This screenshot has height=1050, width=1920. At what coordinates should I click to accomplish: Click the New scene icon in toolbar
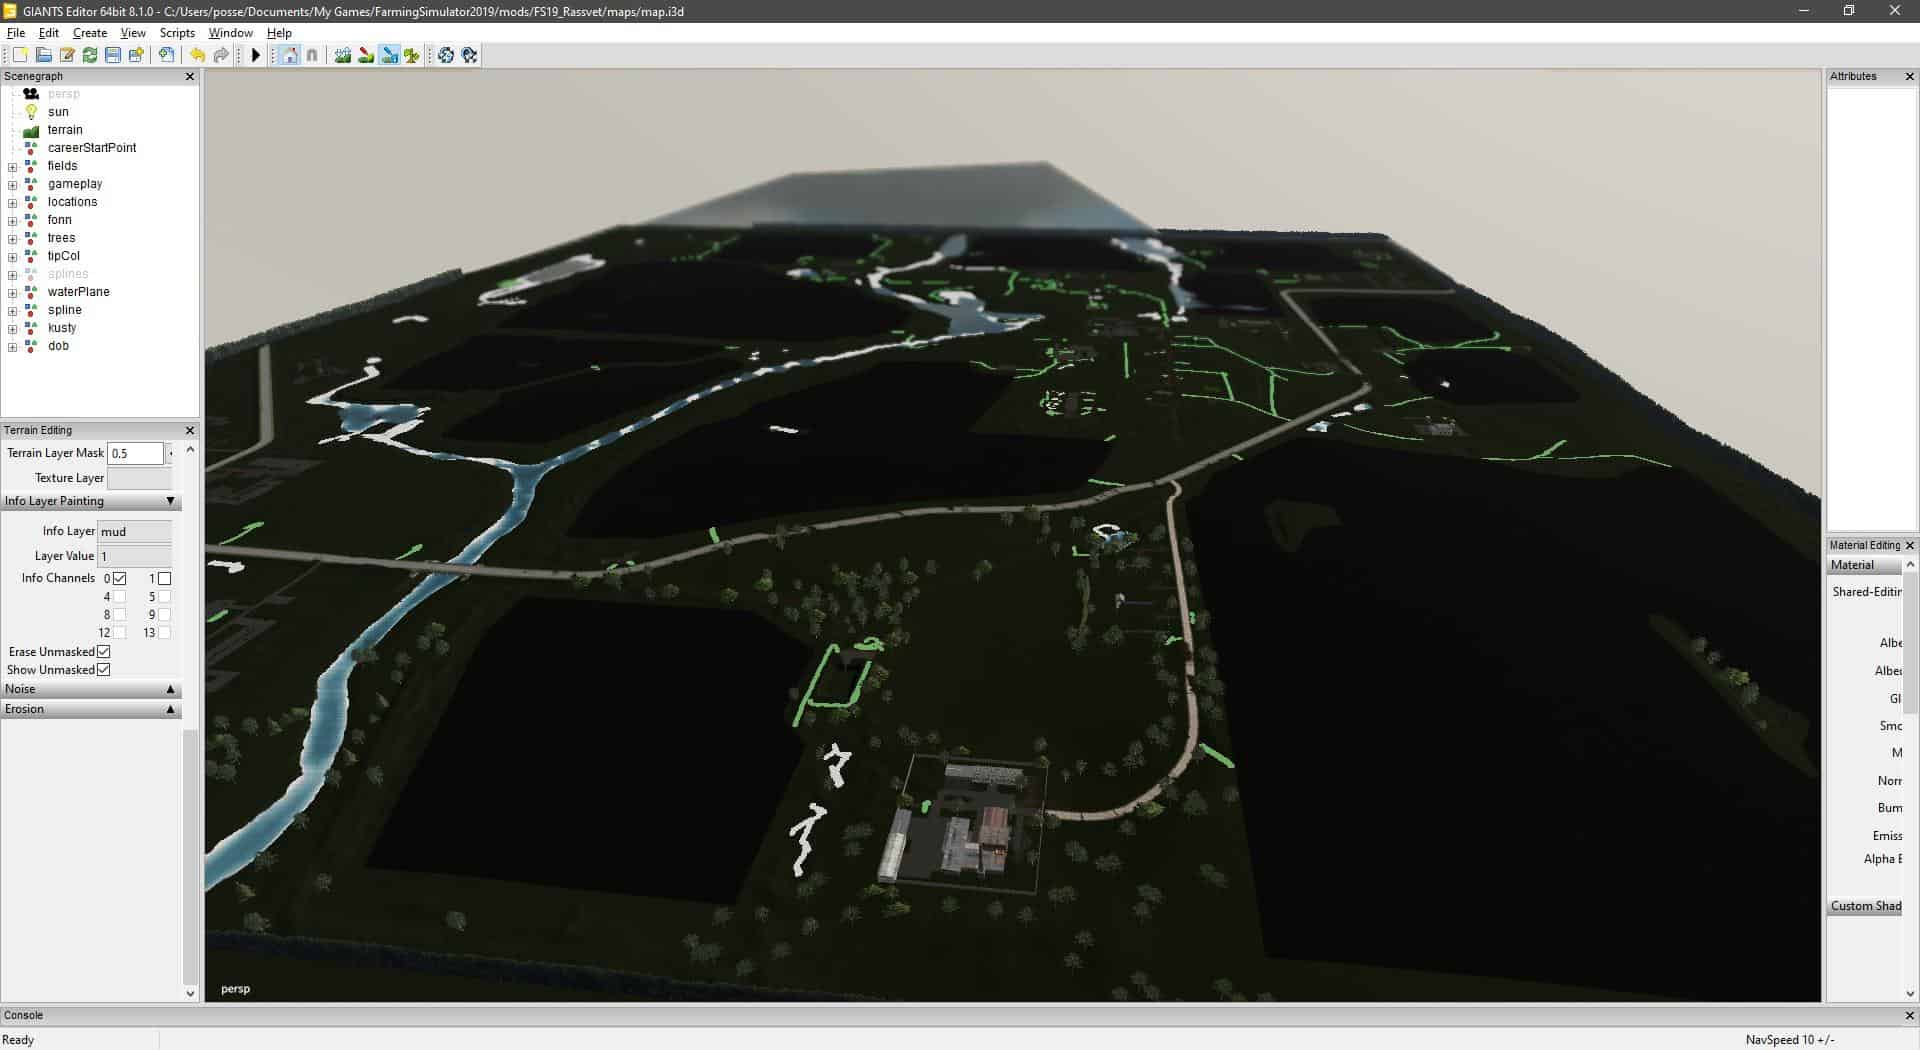20,55
